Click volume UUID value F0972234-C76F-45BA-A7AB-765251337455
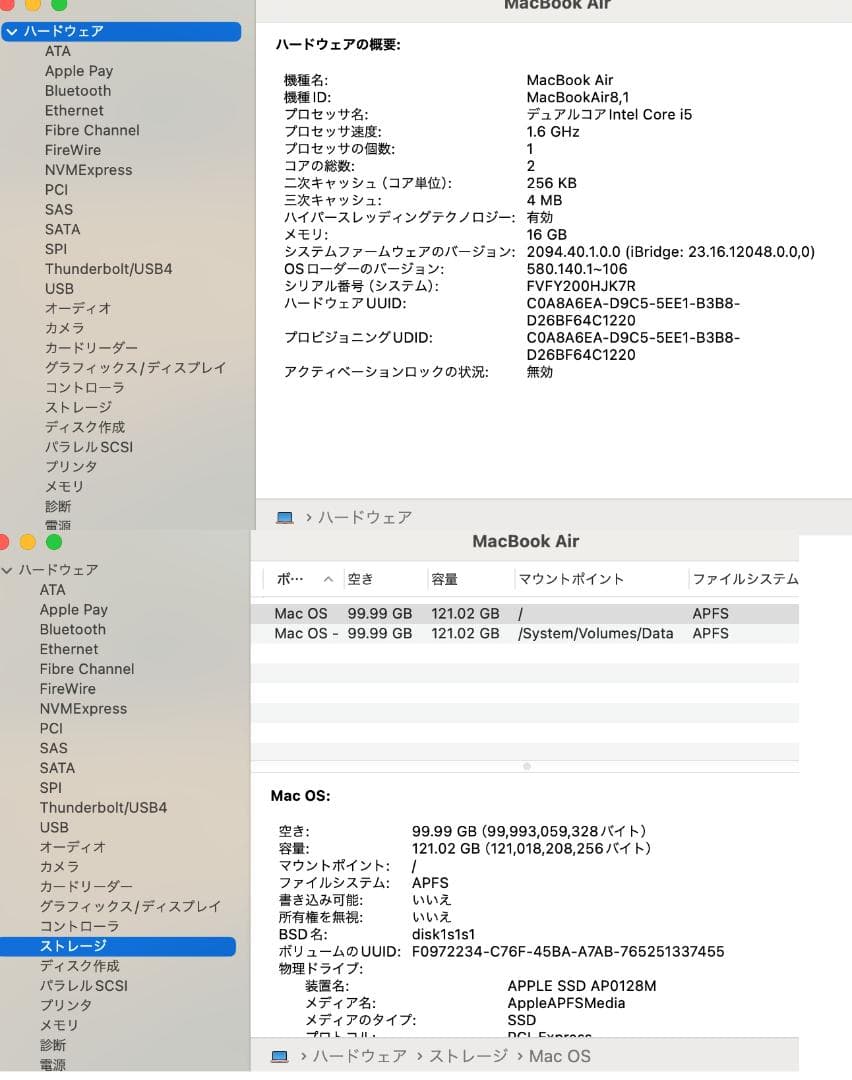852x1080 pixels. tap(568, 953)
